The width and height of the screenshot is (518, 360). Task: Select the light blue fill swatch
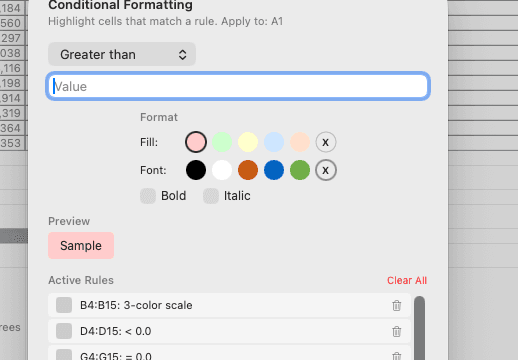click(274, 142)
